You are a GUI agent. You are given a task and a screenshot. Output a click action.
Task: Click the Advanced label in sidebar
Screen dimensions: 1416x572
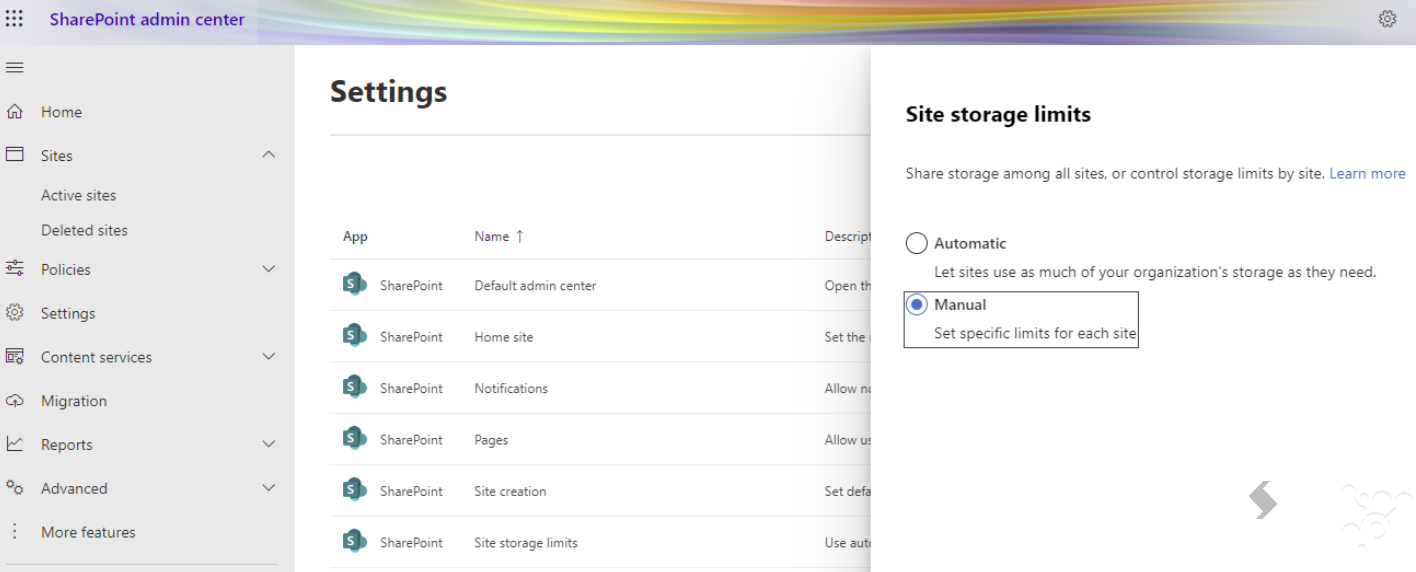(x=74, y=489)
